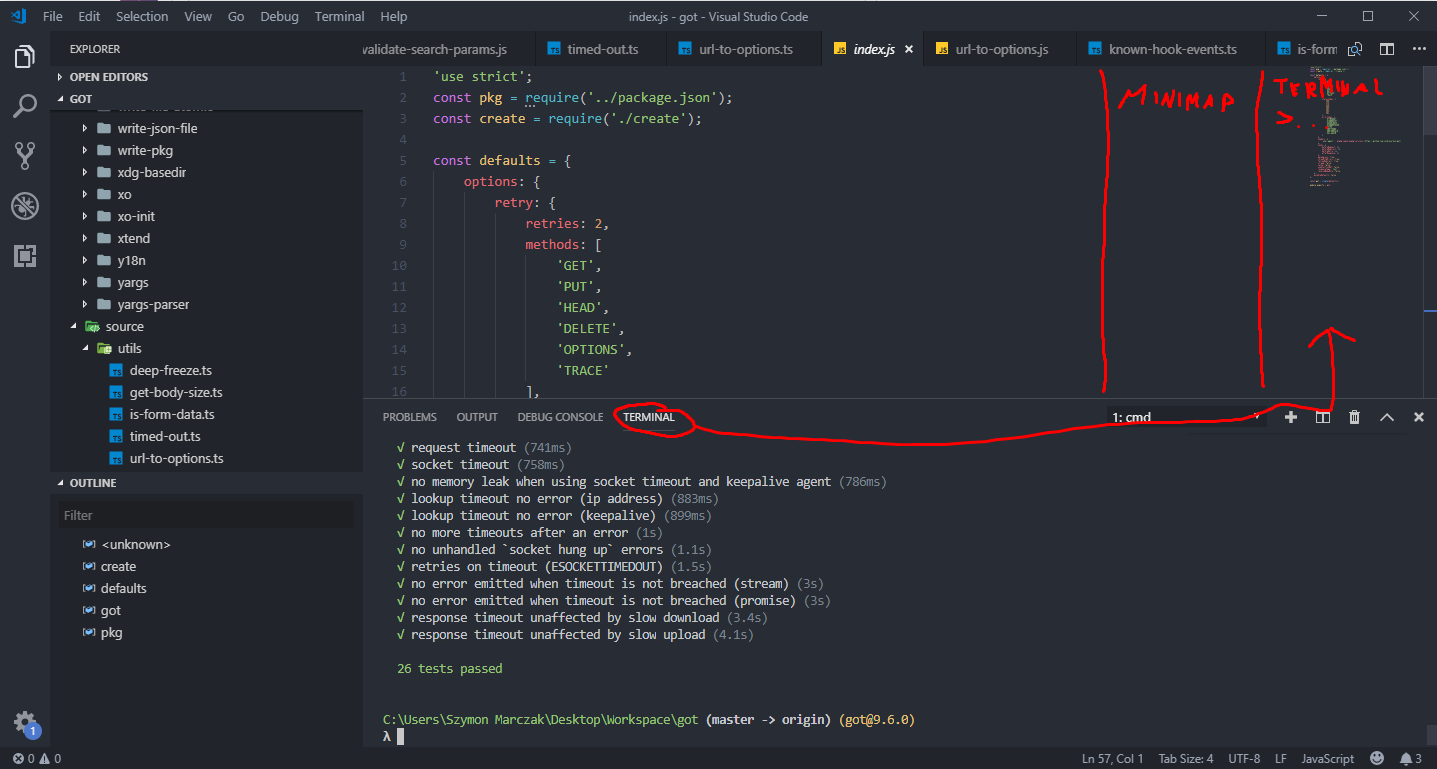This screenshot has width=1437, height=769.
Task: Change LF line ending in status bar
Action: pos(1281,758)
